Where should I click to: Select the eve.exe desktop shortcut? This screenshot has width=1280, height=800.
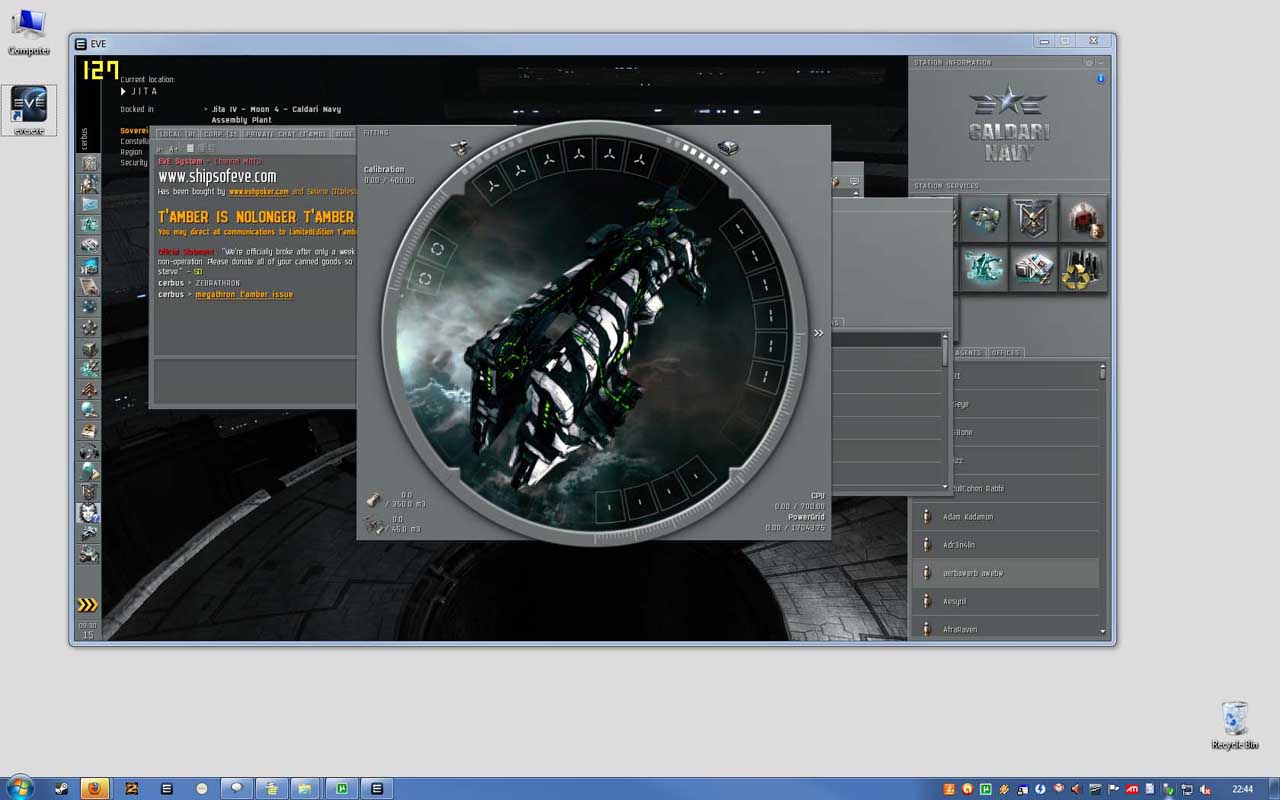(x=29, y=110)
